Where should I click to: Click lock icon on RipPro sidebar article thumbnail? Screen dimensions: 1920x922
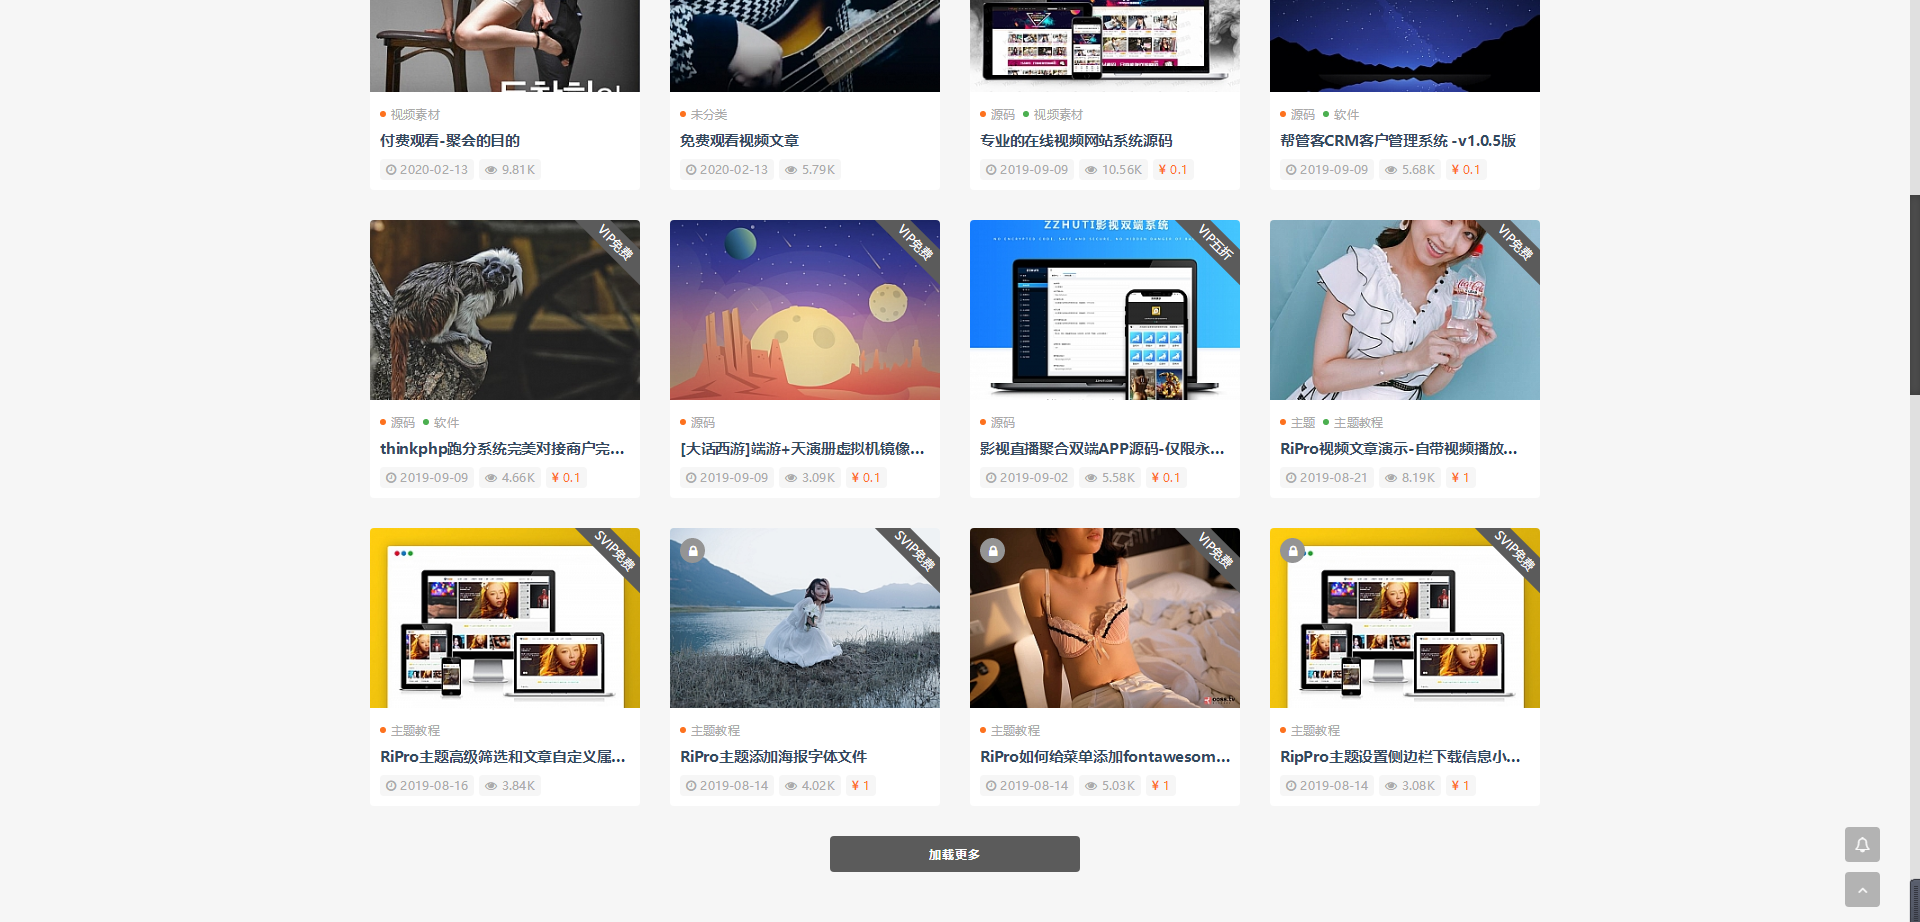click(1293, 550)
